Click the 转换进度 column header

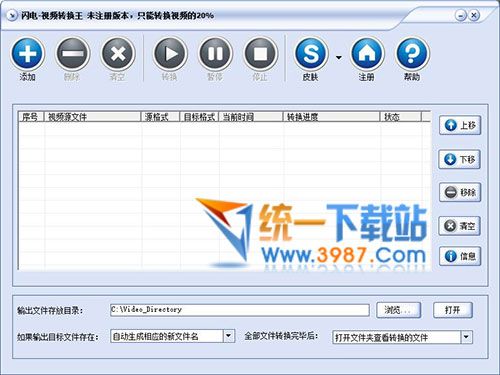coord(332,117)
